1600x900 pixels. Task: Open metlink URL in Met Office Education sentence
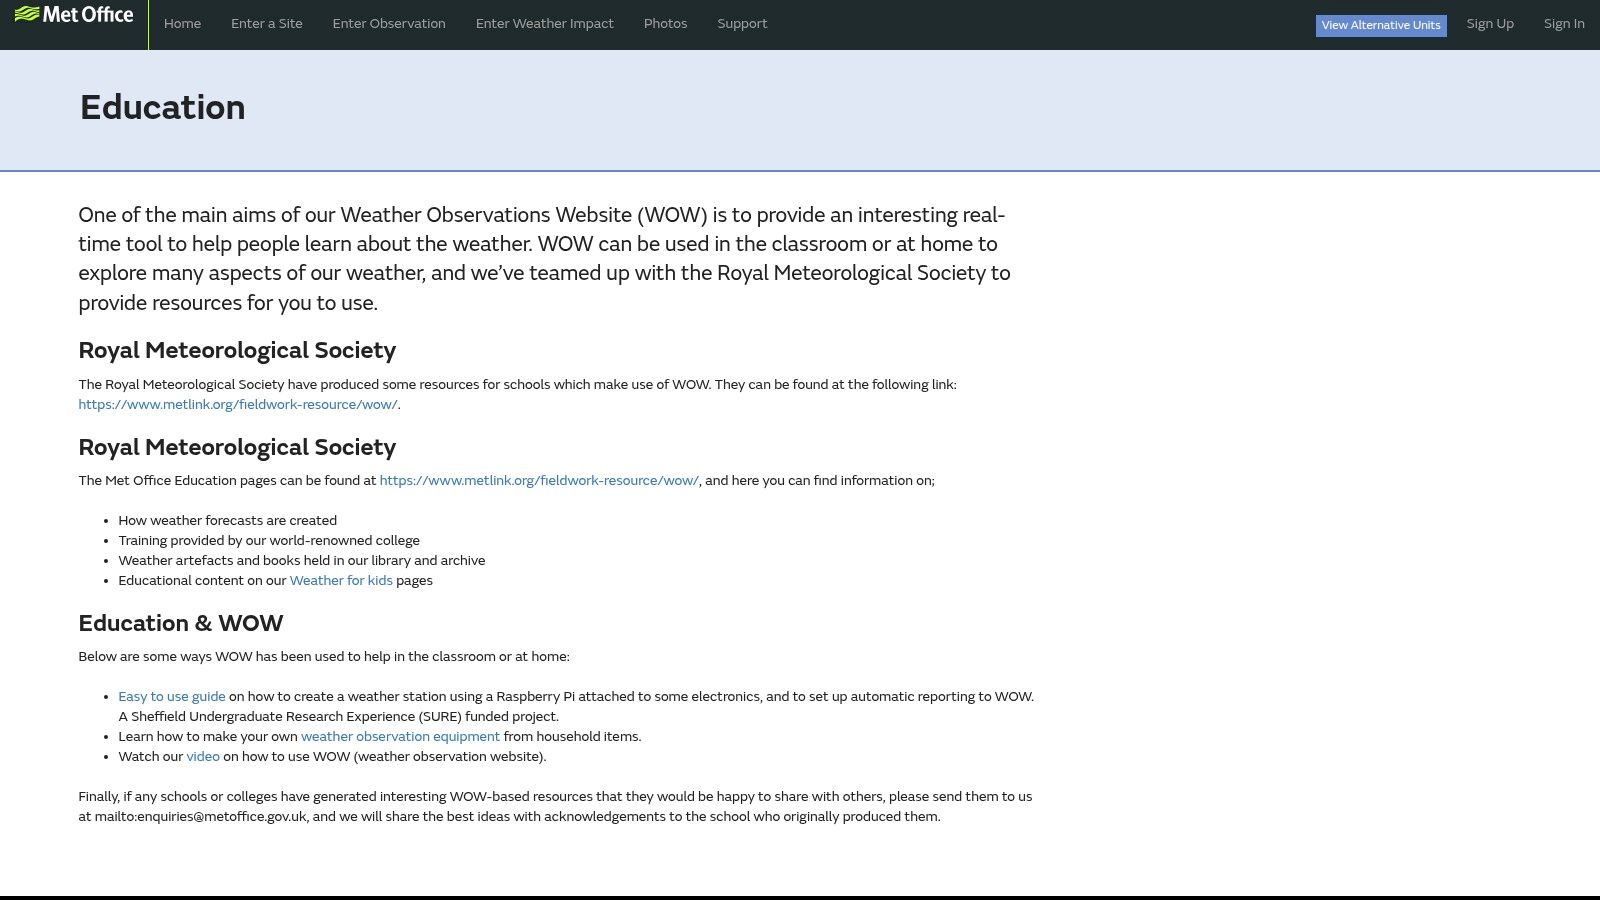coord(539,481)
